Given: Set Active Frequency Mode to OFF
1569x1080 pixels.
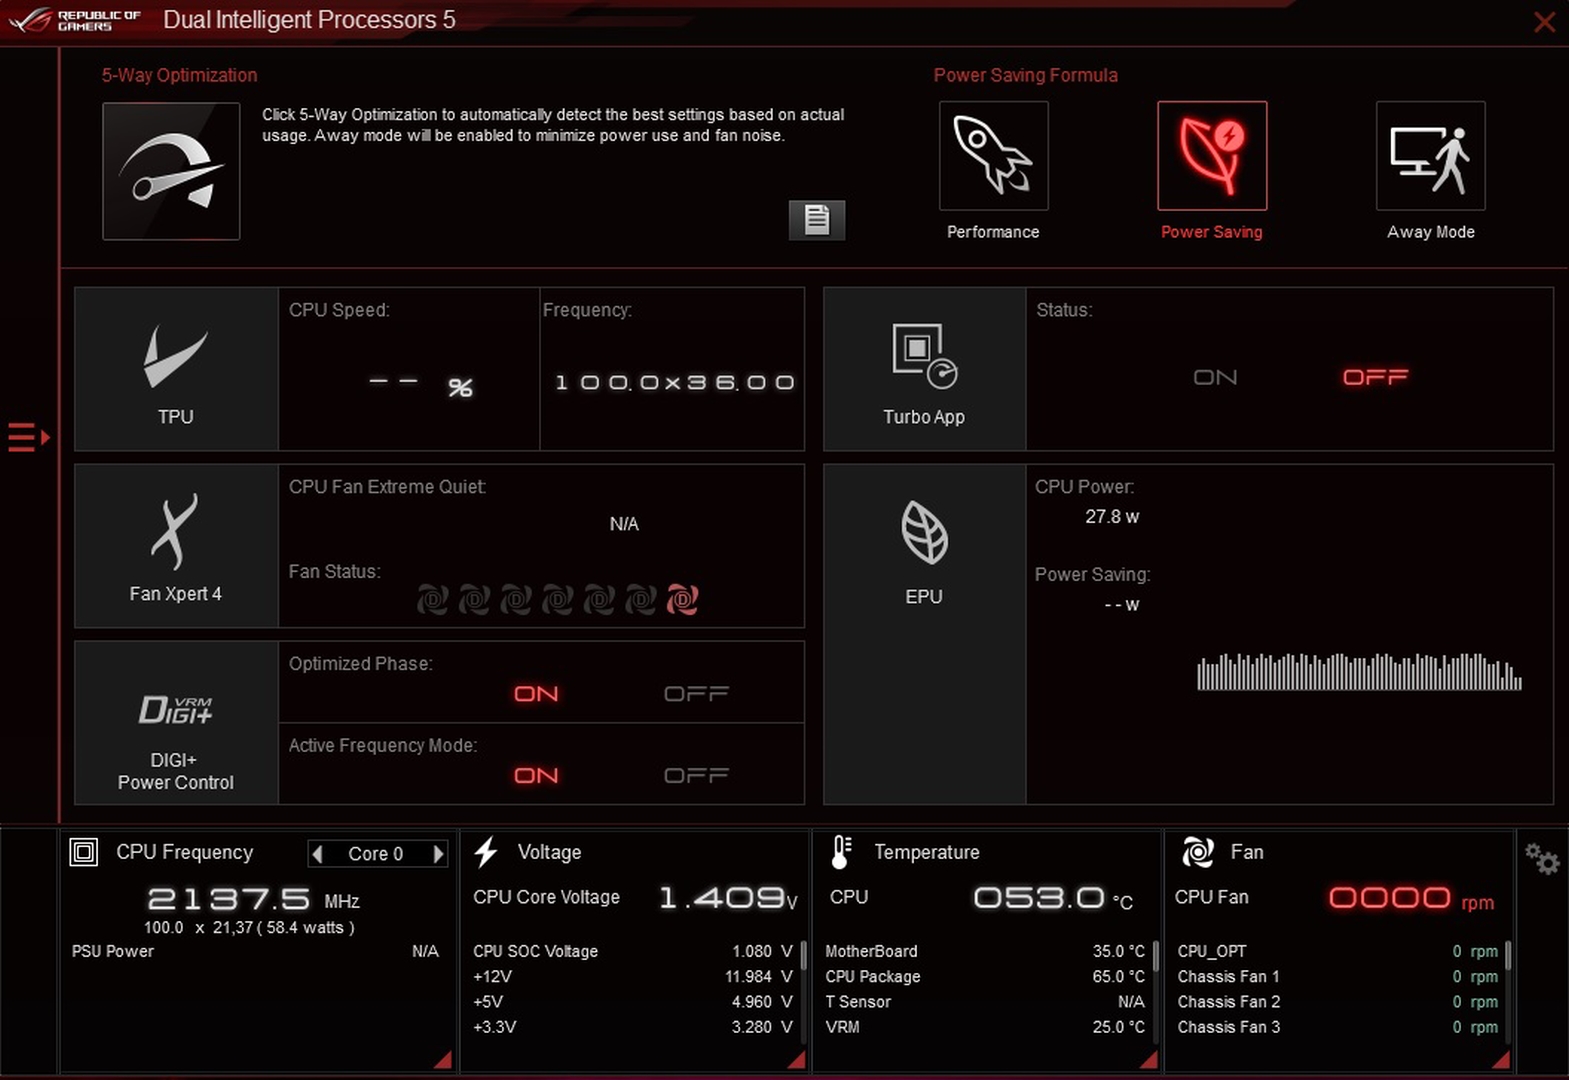Looking at the screenshot, I should 696,776.
